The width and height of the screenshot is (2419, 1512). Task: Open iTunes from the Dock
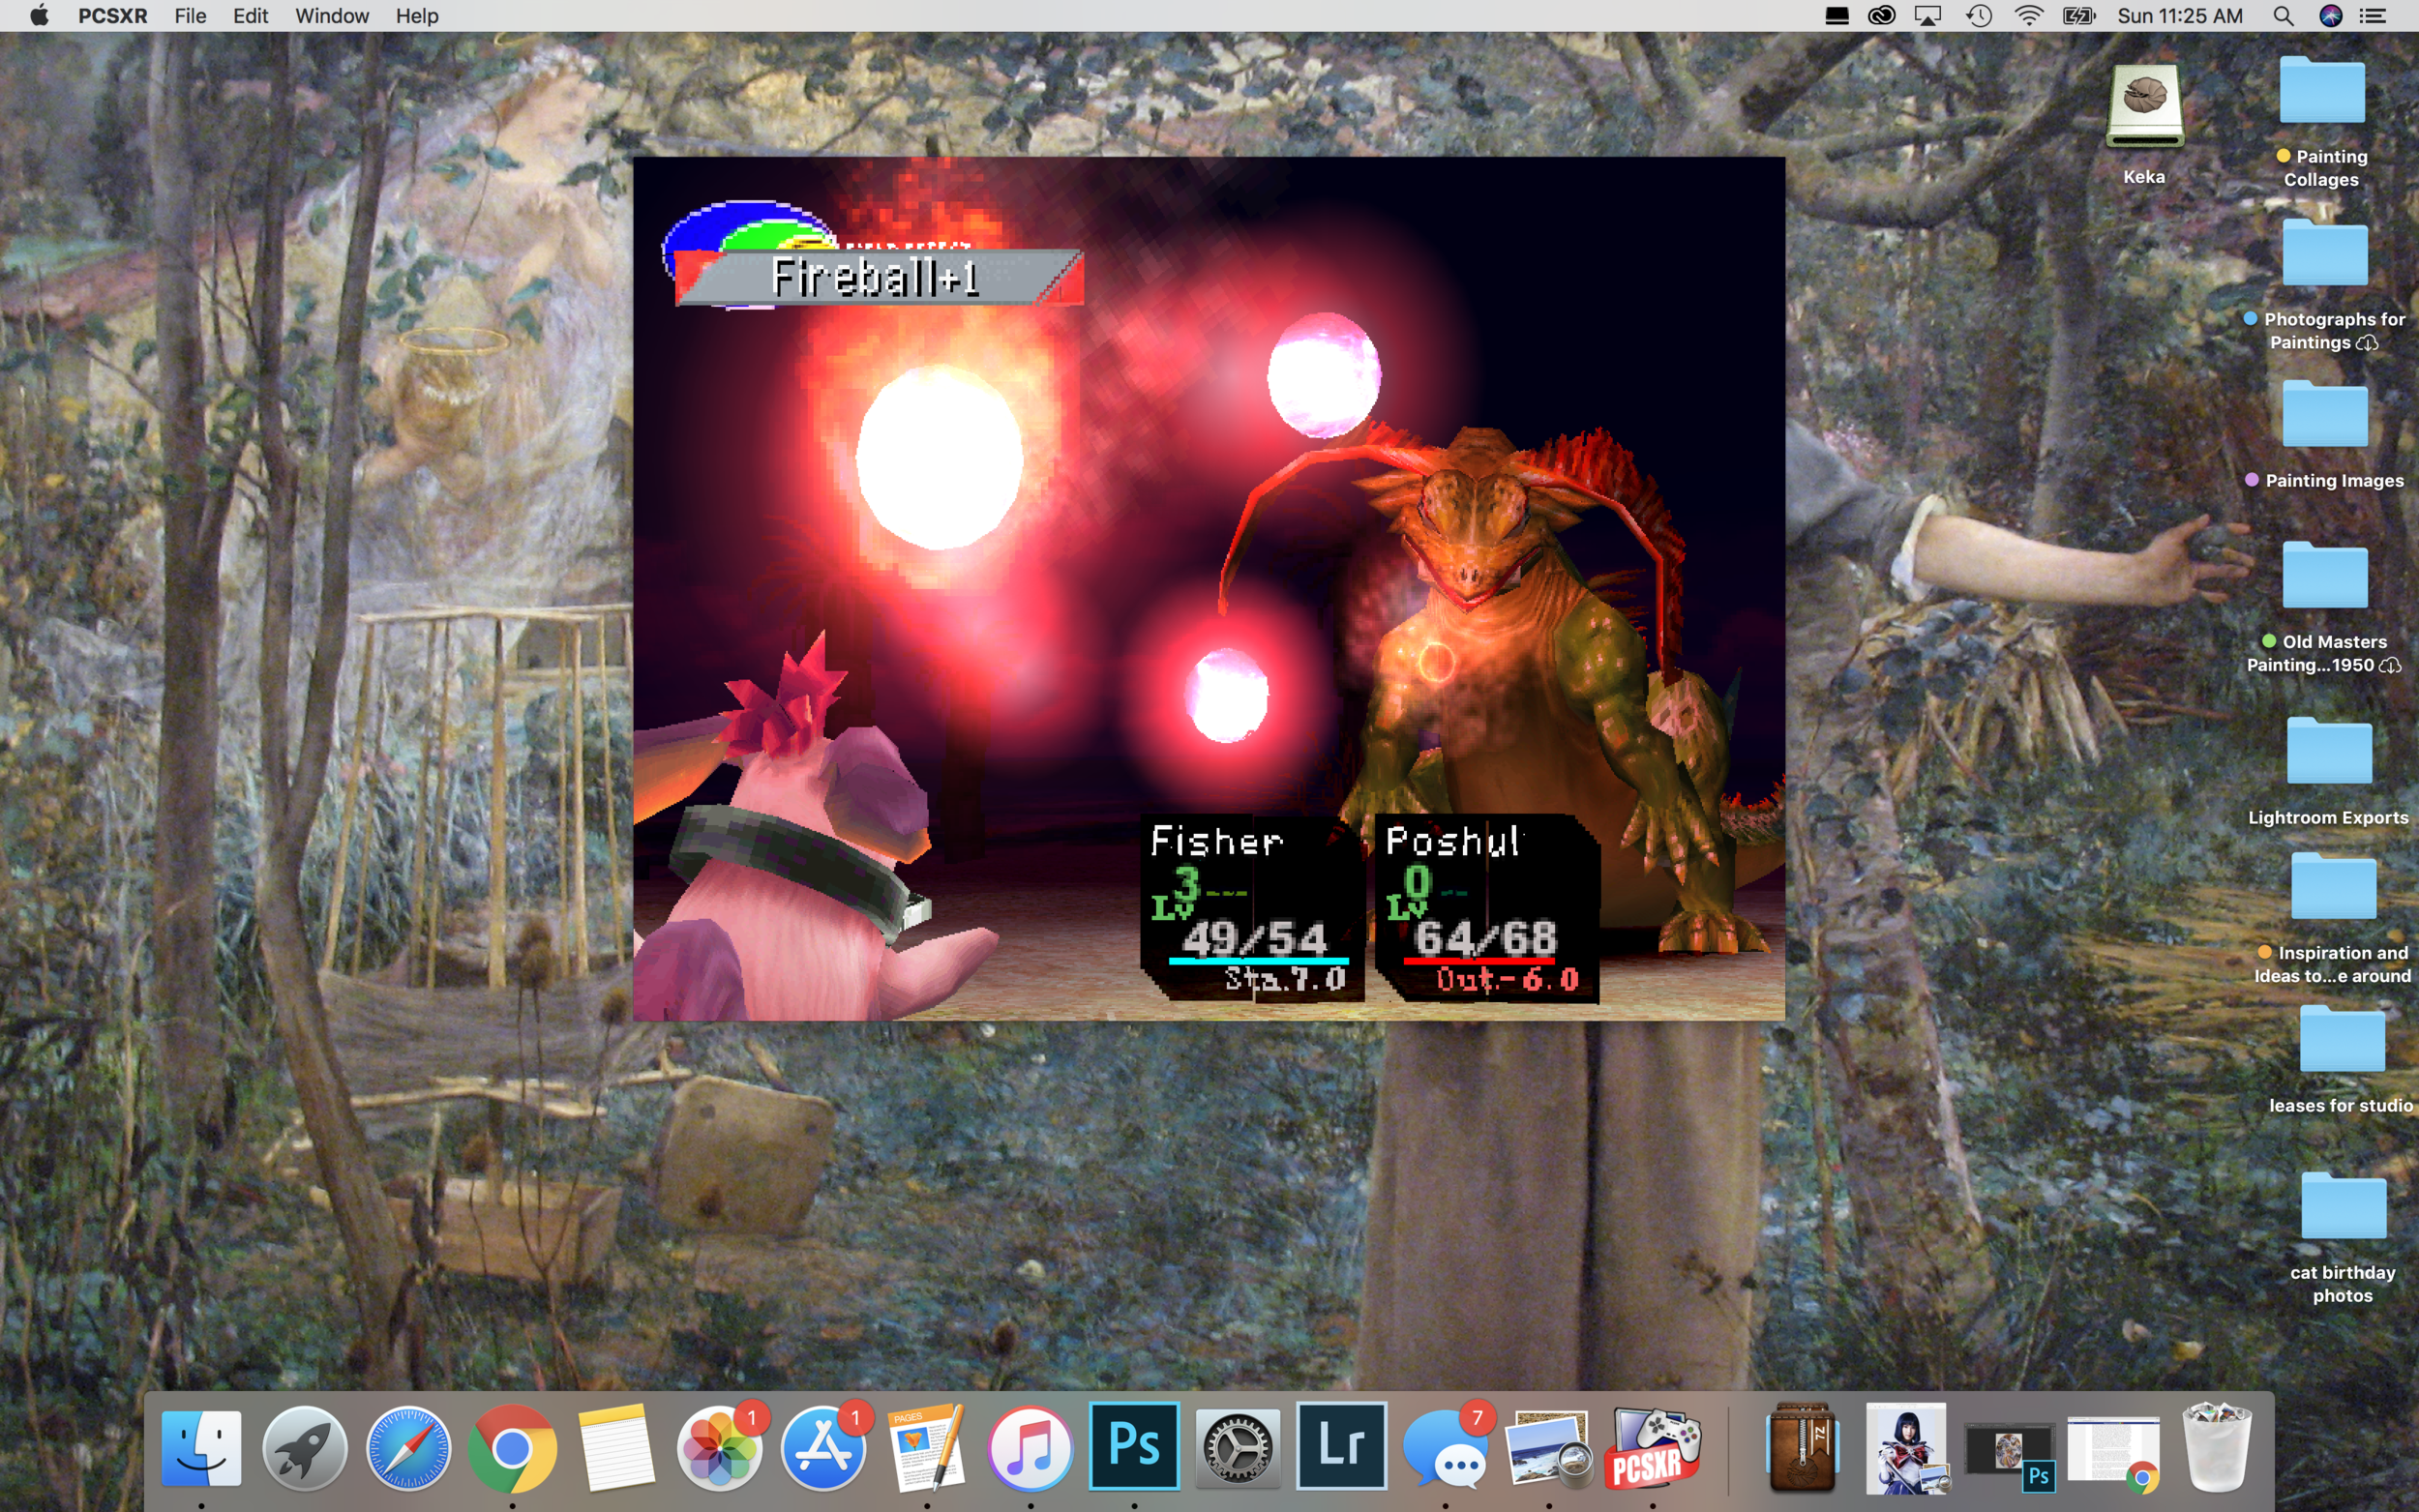(1030, 1448)
